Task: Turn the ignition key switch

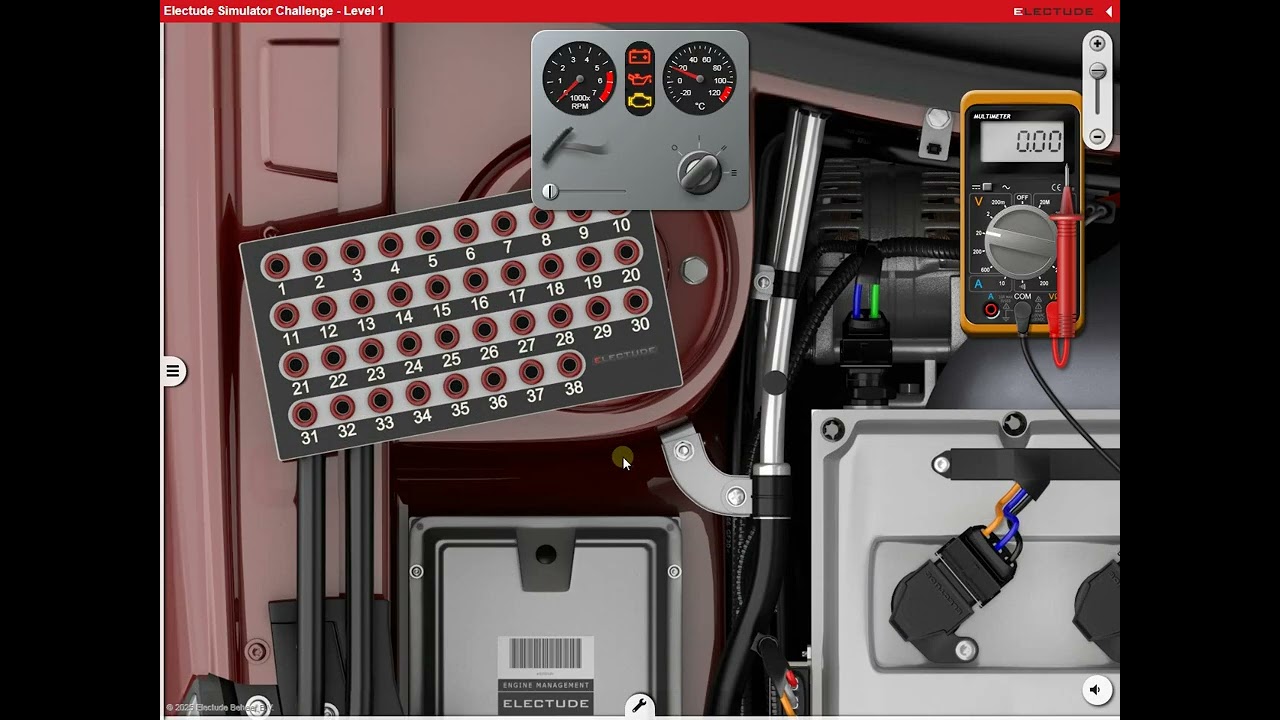Action: tap(699, 170)
